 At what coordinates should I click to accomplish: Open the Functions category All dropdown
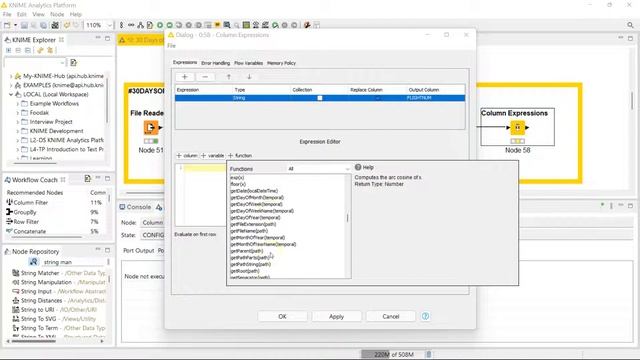coord(319,169)
